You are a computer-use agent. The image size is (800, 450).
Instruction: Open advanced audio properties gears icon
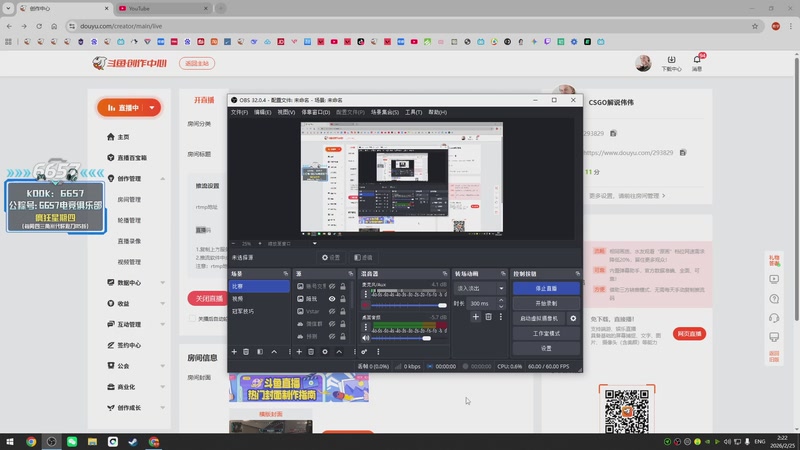coord(364,352)
